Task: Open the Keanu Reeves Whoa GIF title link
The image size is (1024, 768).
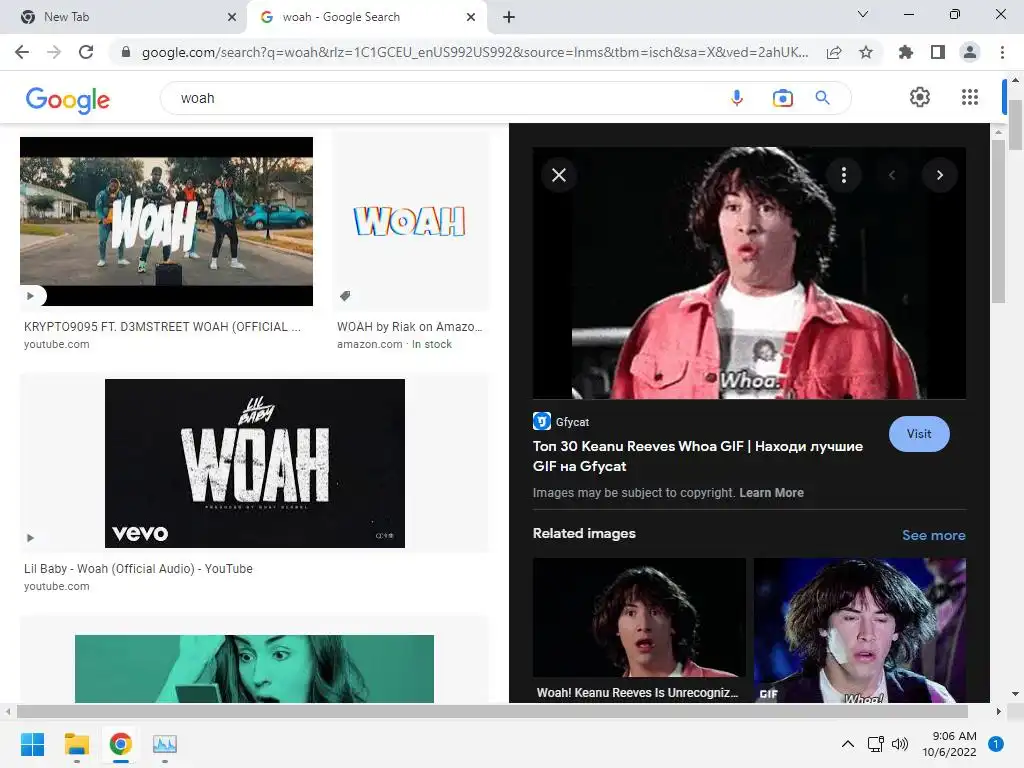Action: coord(697,456)
